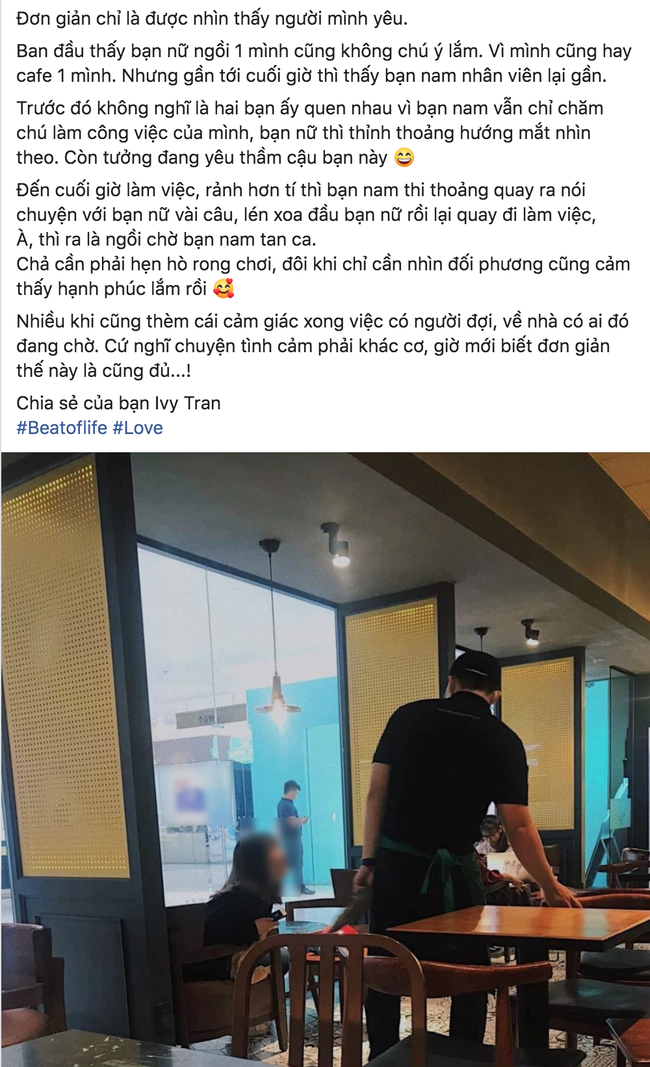Click the line 'Chia sẻ của bạn Ivy Tran'

tap(118, 403)
